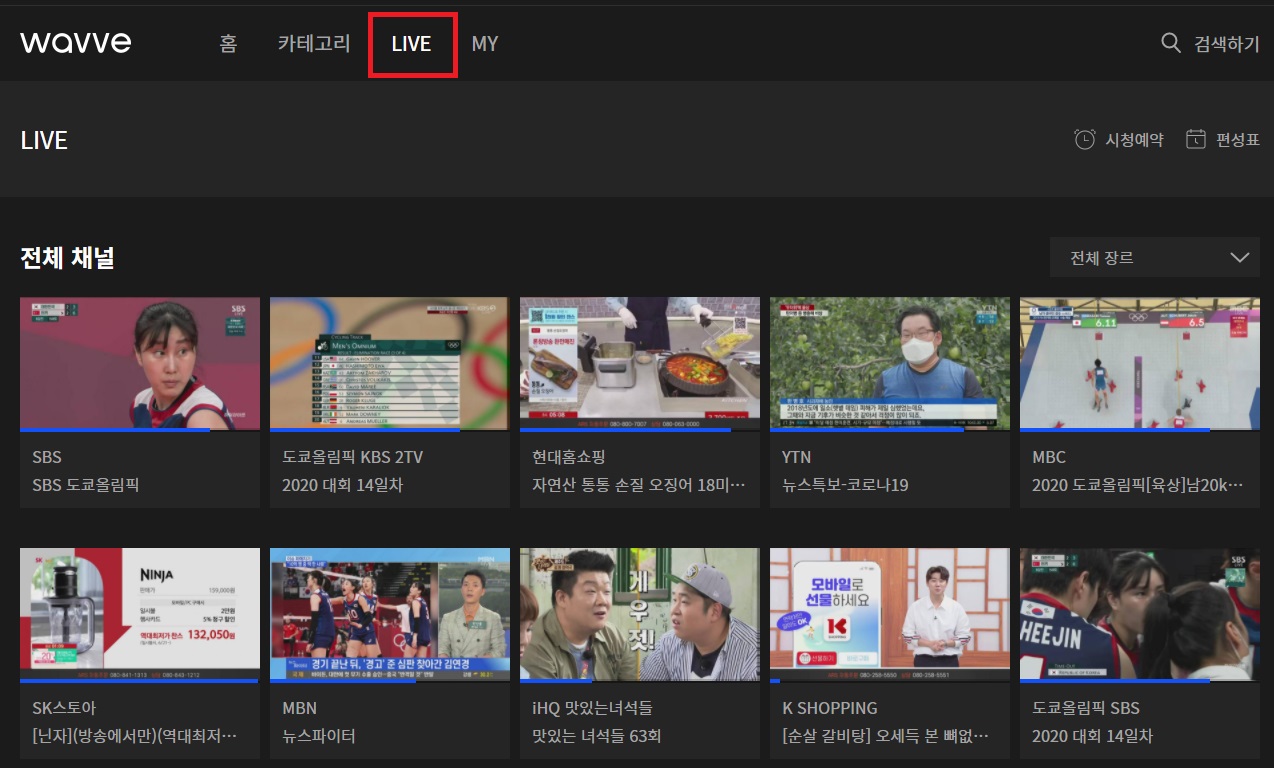
Task: Click program title 자연산 통통 손질 오징어
Action: (639, 485)
